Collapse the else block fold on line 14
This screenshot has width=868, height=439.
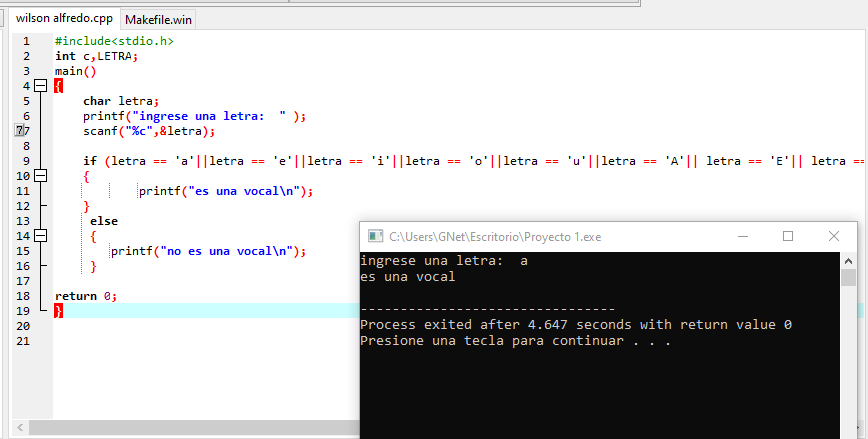point(40,236)
